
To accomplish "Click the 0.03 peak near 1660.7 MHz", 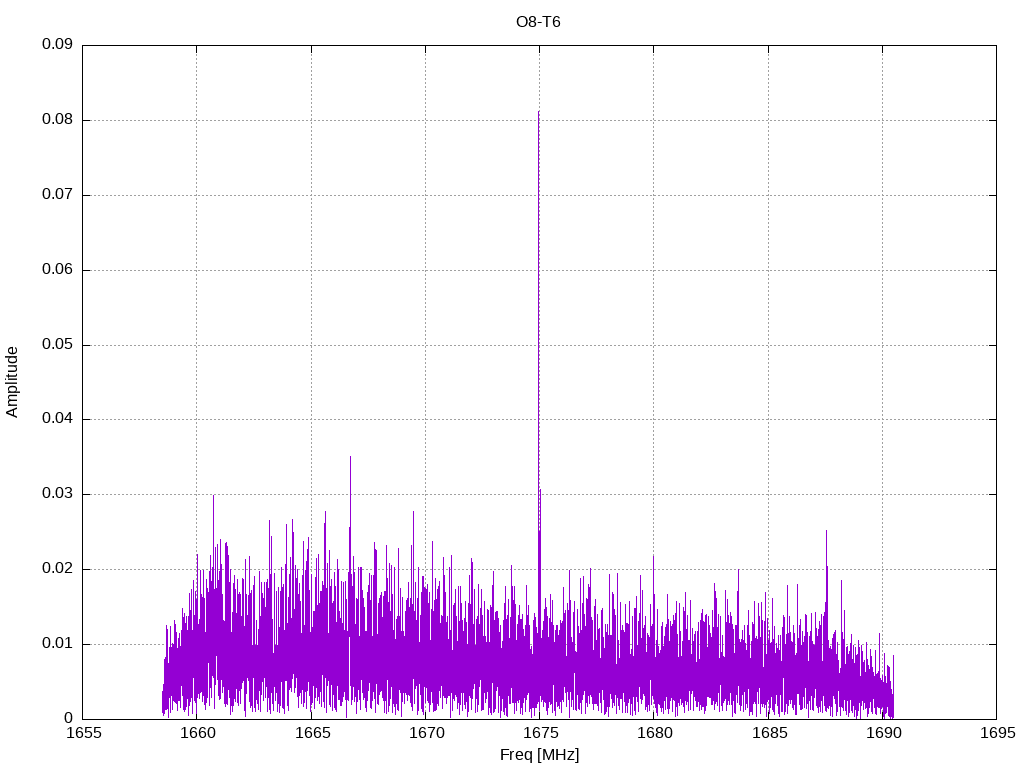I will (x=213, y=496).
